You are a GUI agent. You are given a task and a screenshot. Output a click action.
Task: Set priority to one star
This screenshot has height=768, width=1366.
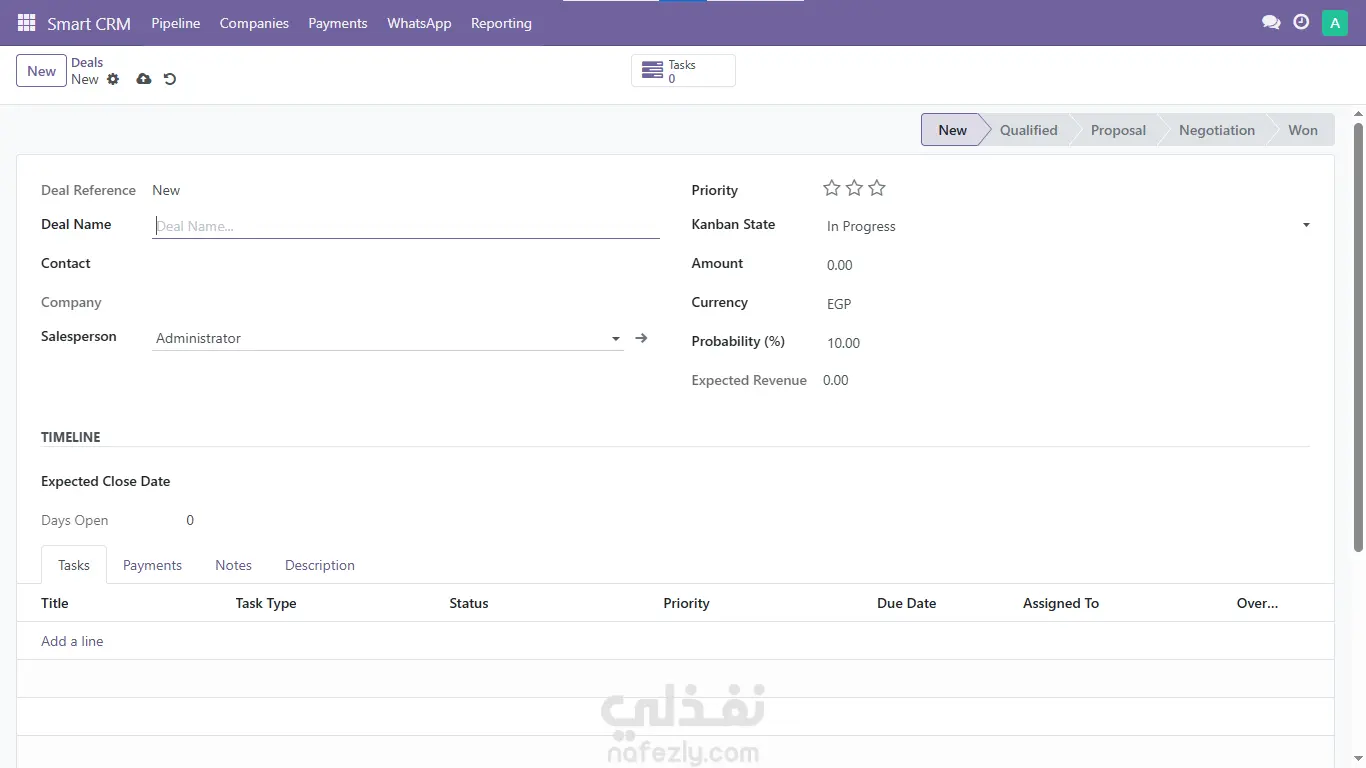pos(832,188)
